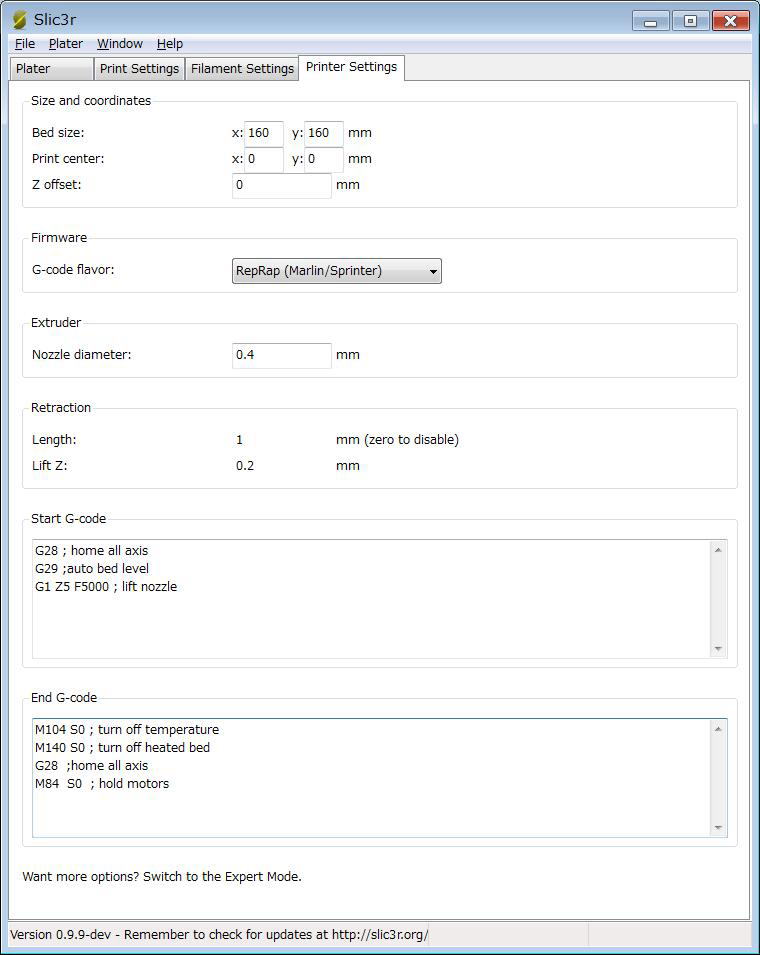Click the 'G1 Z5 F5000 ; lift nozzle' line
Viewport: 760px width, 955px height.
pyautogui.click(x=106, y=587)
